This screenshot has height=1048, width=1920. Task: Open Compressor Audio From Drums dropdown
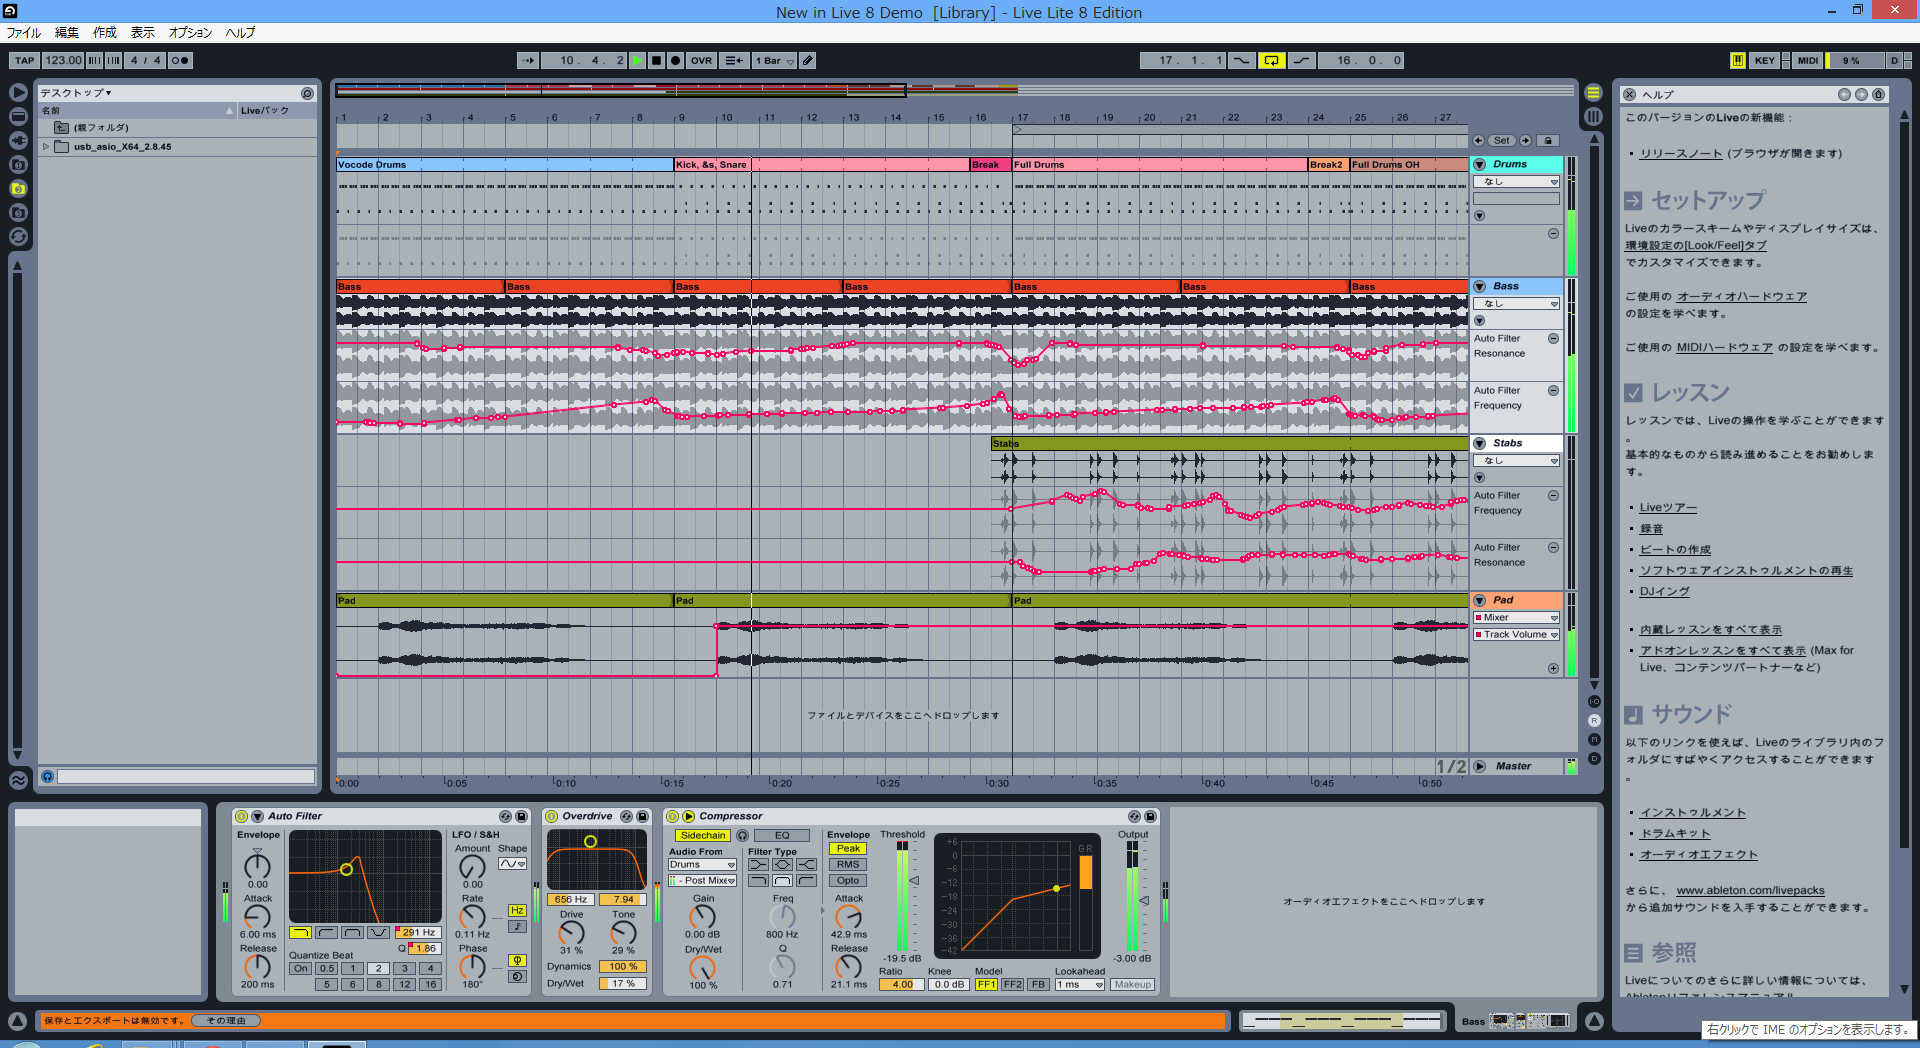(x=702, y=865)
